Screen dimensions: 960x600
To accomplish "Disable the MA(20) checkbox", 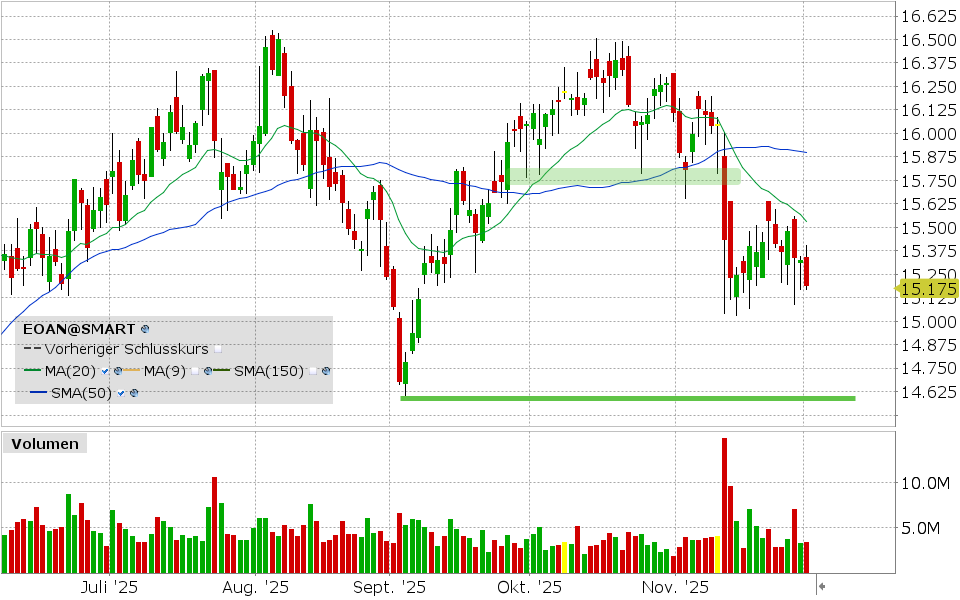I will (x=104, y=370).
